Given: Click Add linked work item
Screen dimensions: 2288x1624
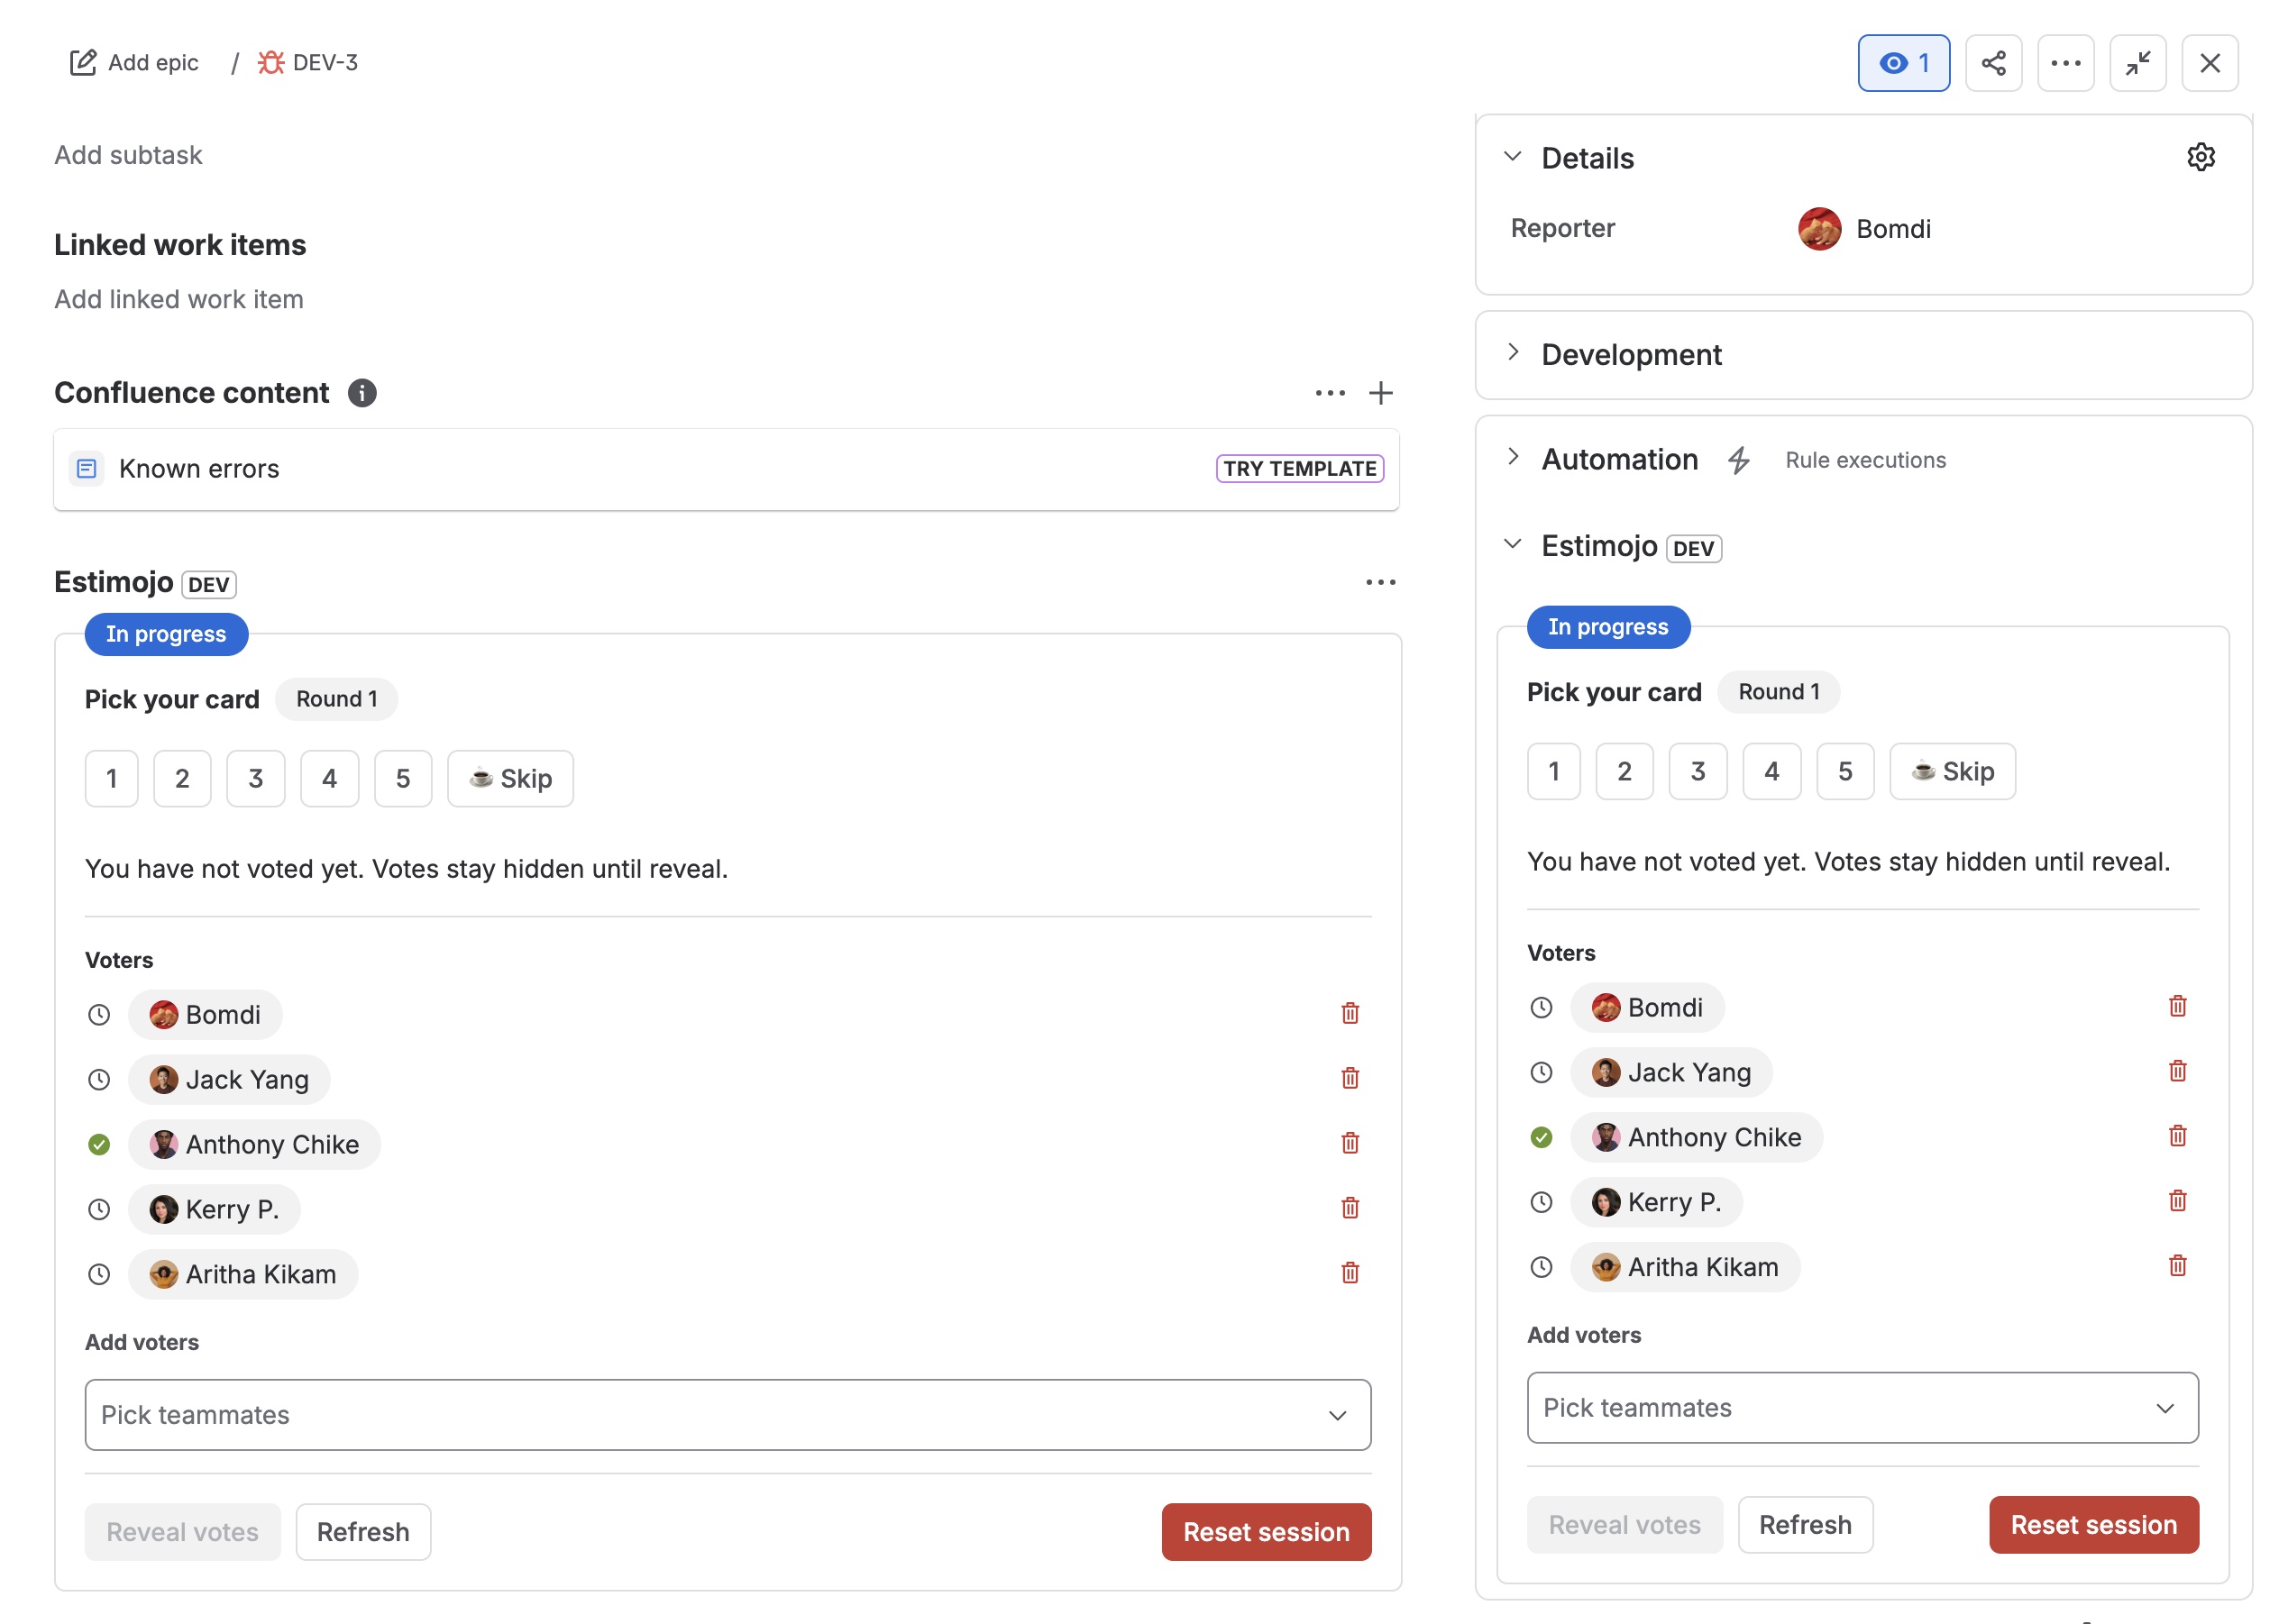Looking at the screenshot, I should [179, 299].
